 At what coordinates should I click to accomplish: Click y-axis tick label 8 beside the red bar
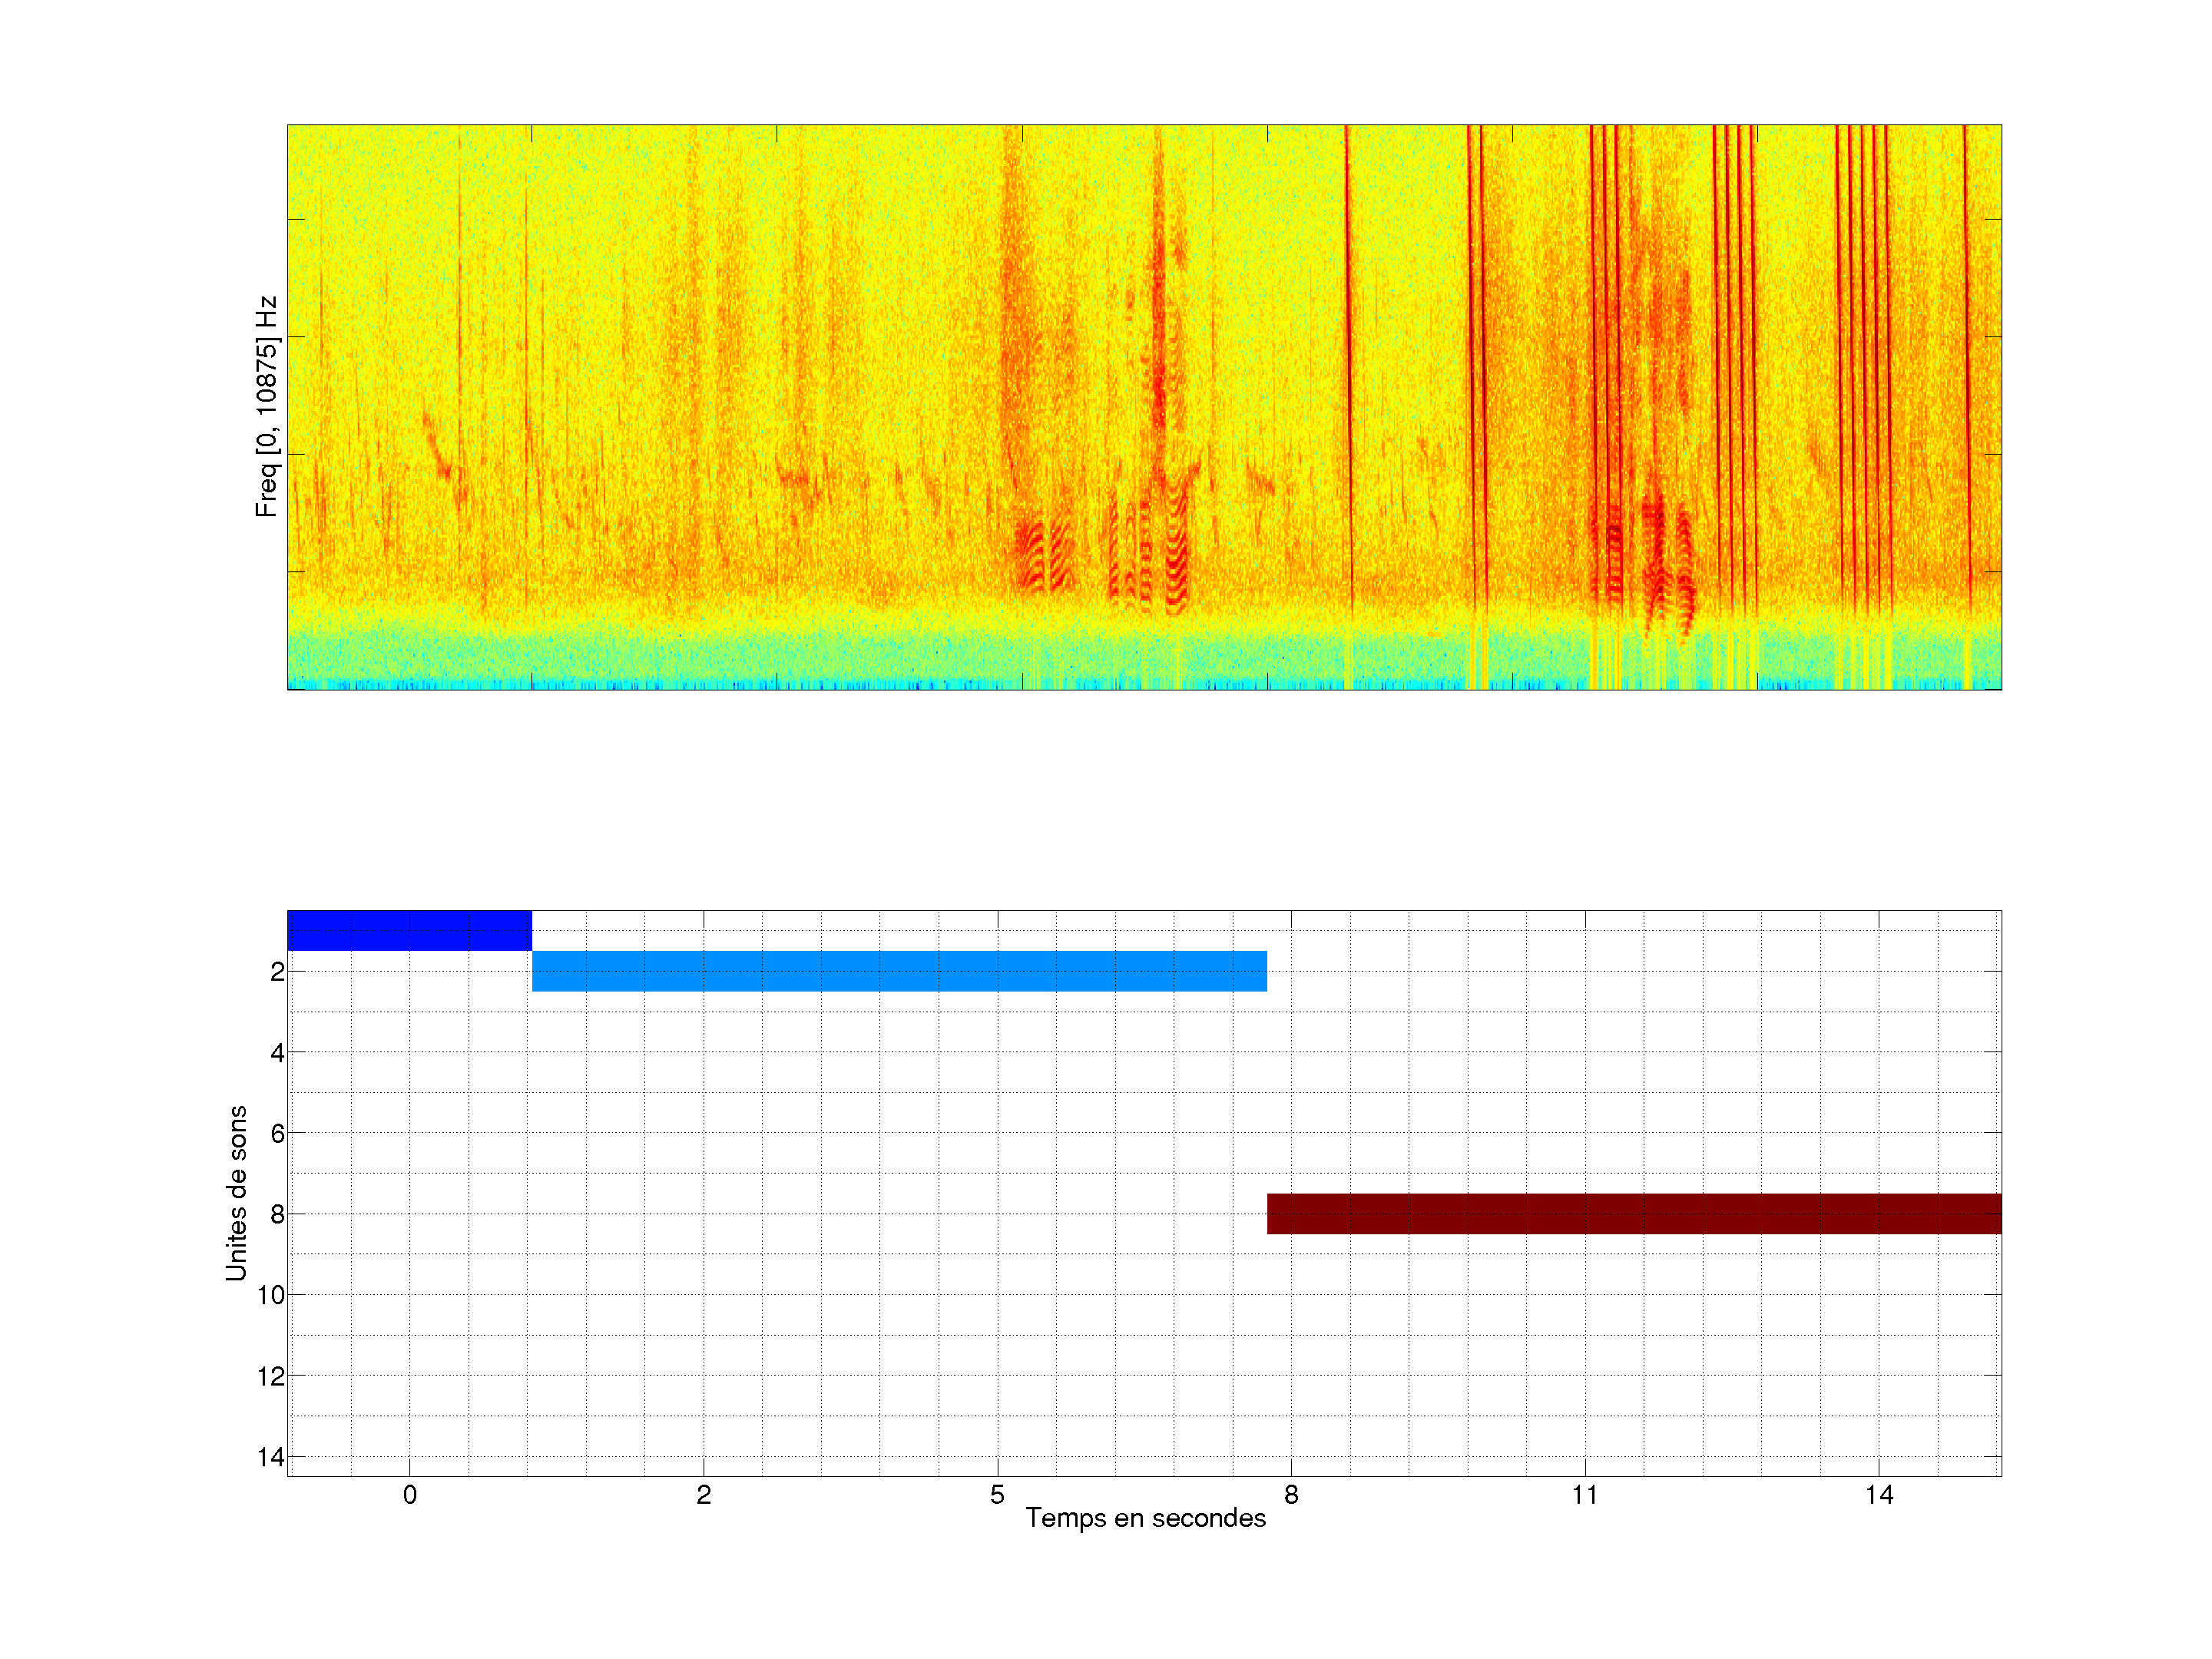[x=277, y=1214]
